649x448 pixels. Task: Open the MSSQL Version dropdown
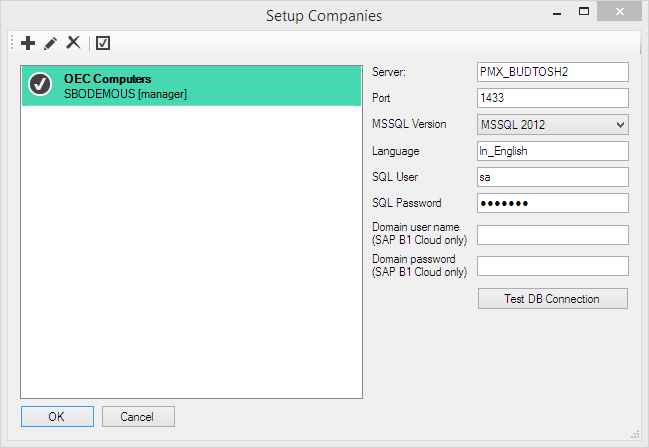point(552,124)
